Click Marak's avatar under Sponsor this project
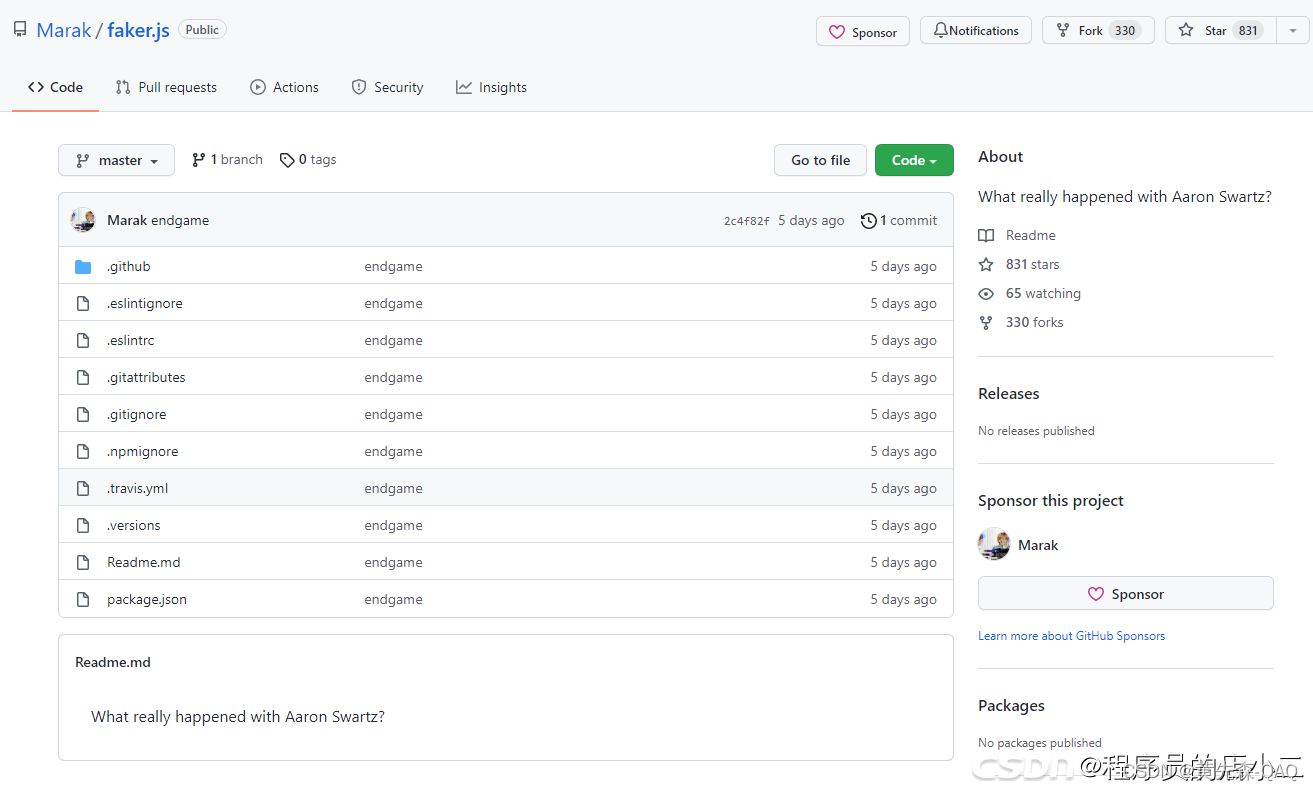Screen dimensions: 1313x791 click(994, 544)
